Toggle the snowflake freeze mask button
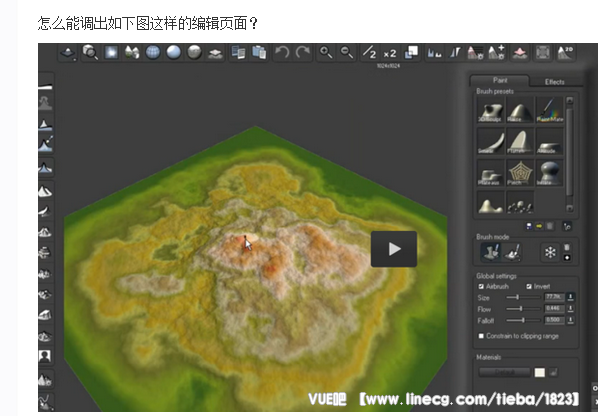The image size is (607, 416). (x=550, y=252)
